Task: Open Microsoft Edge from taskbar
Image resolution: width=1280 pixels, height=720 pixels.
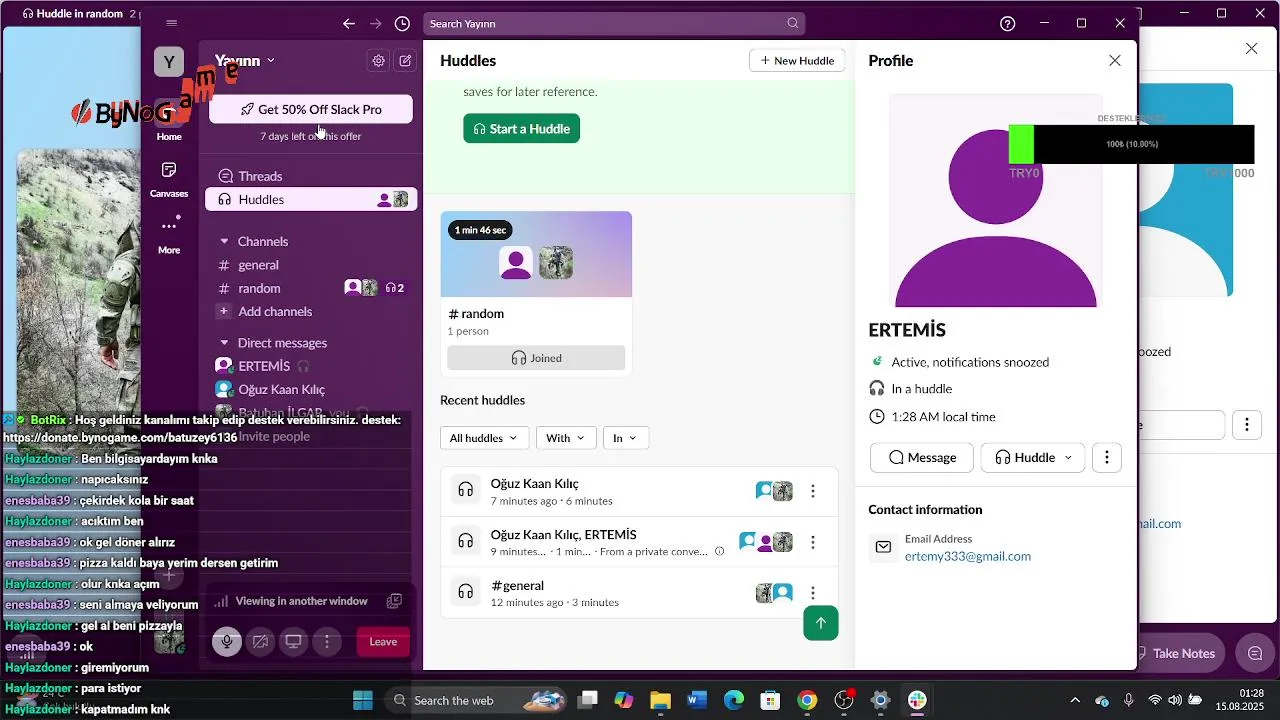Action: 734,700
